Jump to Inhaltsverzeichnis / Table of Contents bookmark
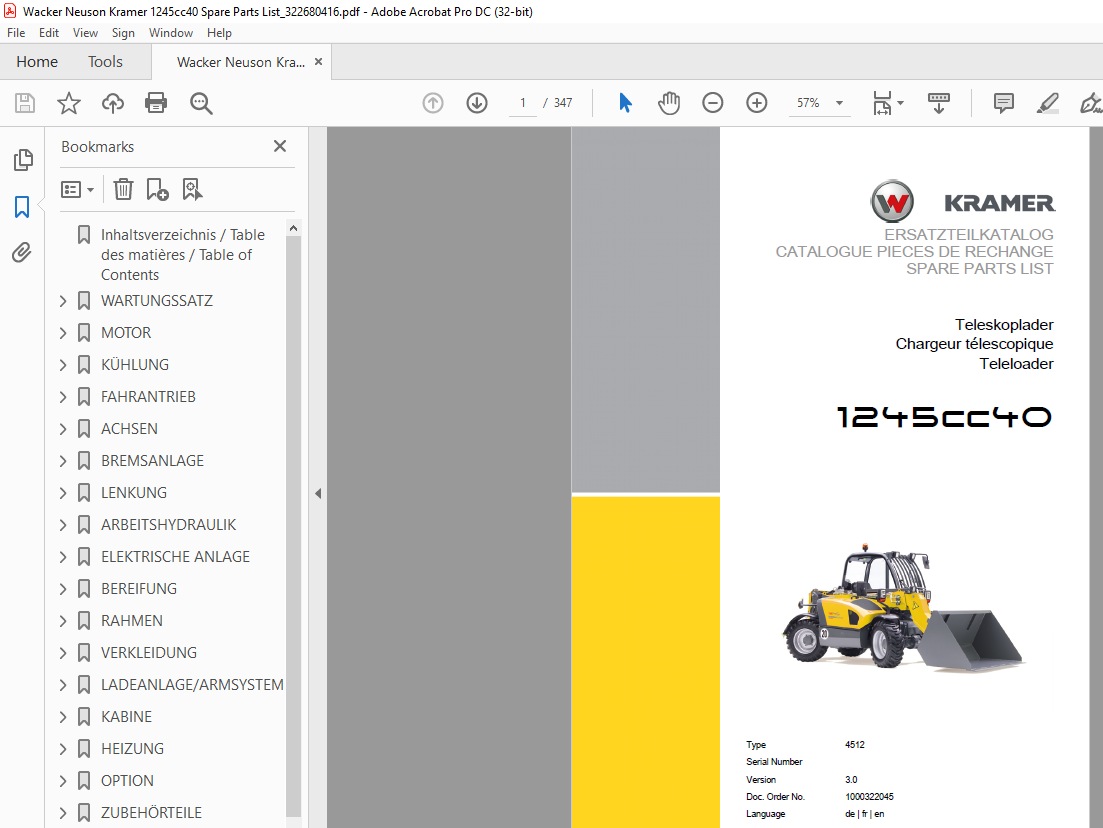 click(183, 255)
